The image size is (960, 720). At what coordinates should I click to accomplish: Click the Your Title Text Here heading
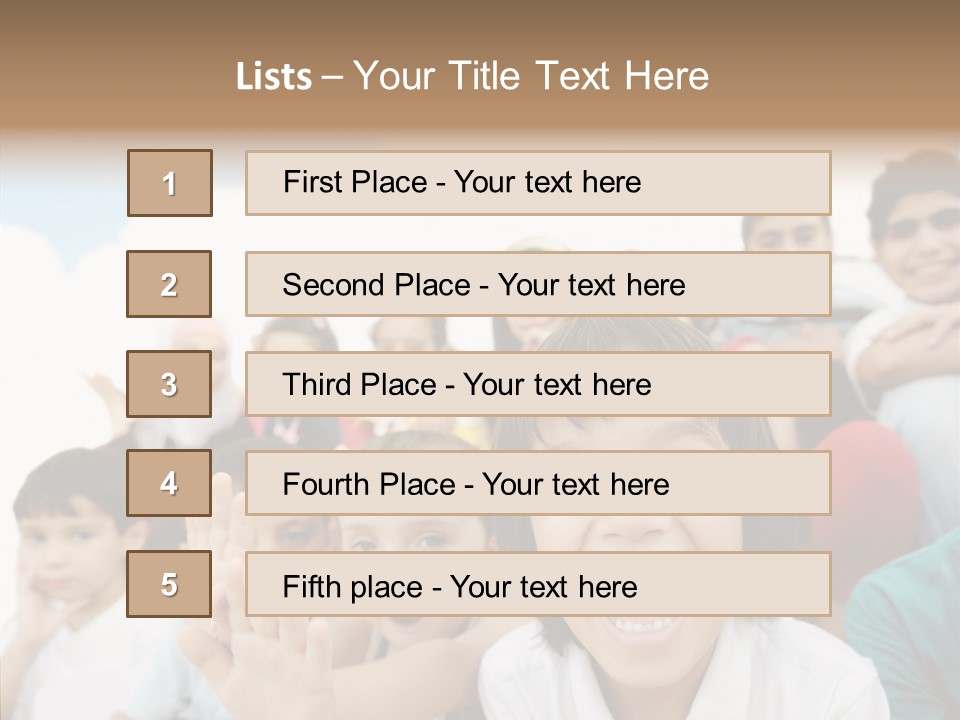pos(531,76)
